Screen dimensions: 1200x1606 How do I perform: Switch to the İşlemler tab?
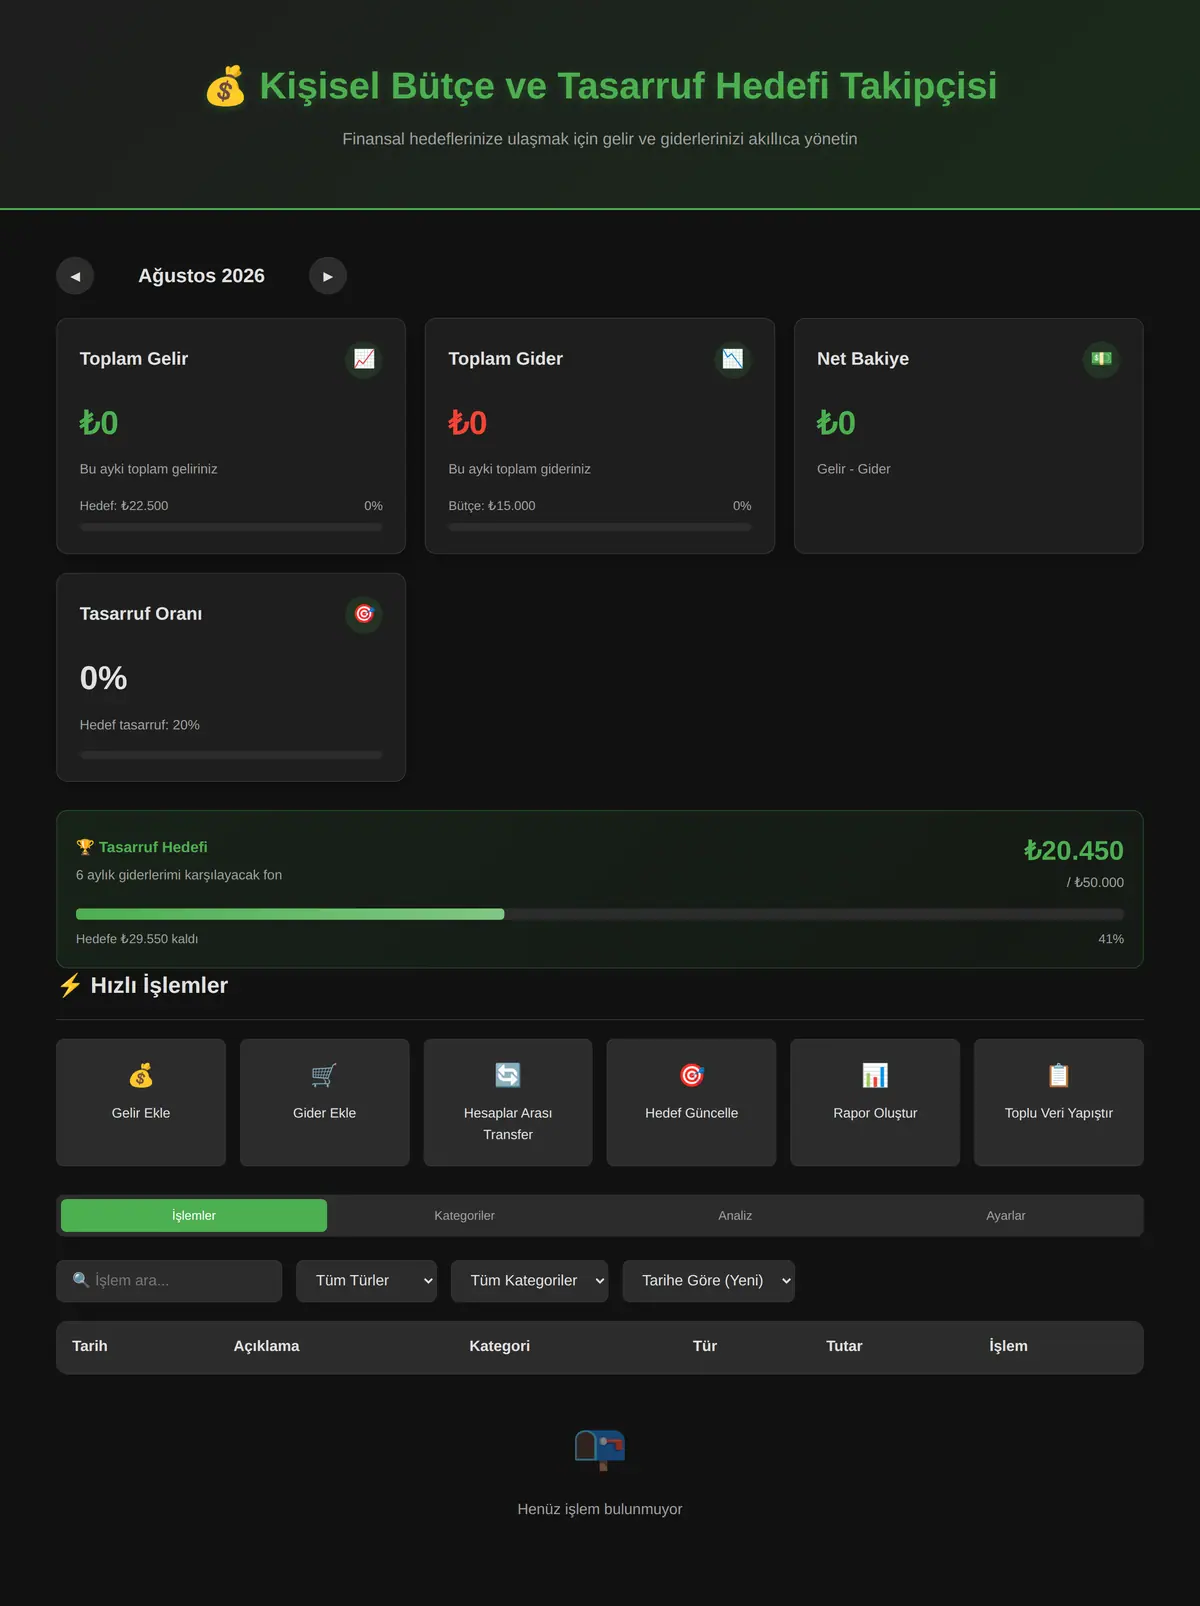coord(194,1216)
